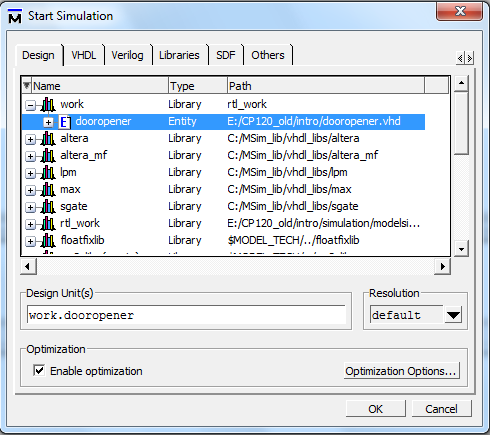
Task: Click the ModelSim M title bar icon
Action: (x=15, y=16)
